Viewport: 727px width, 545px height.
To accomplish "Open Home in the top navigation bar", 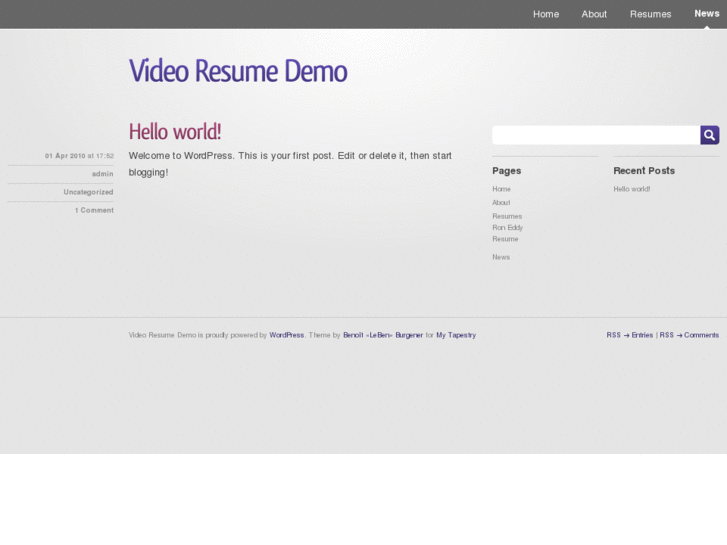I will [x=546, y=14].
